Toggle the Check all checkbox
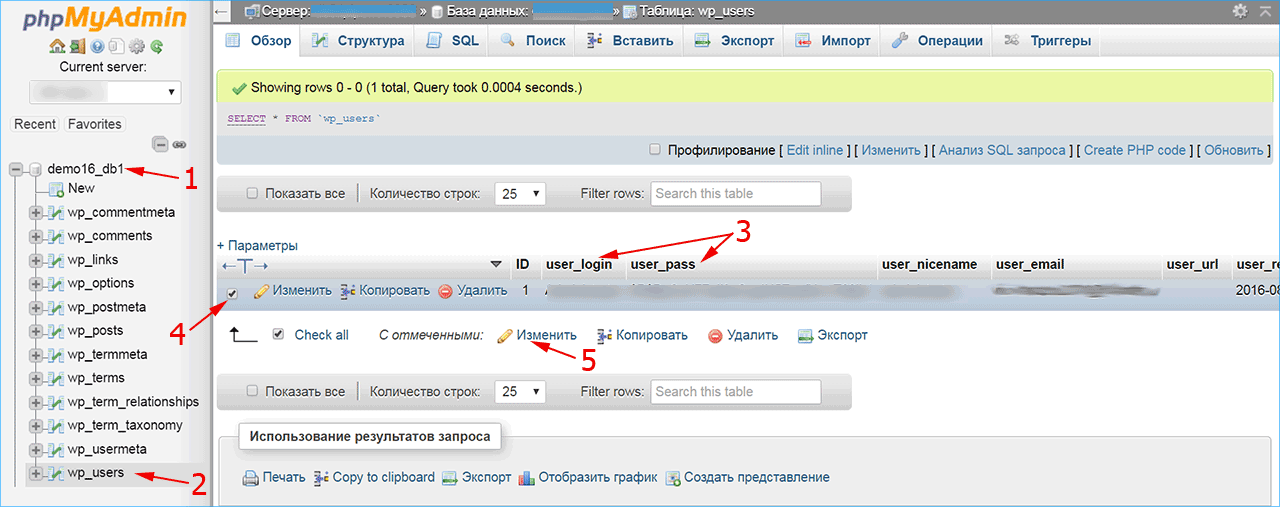1280x507 pixels. pyautogui.click(x=278, y=335)
